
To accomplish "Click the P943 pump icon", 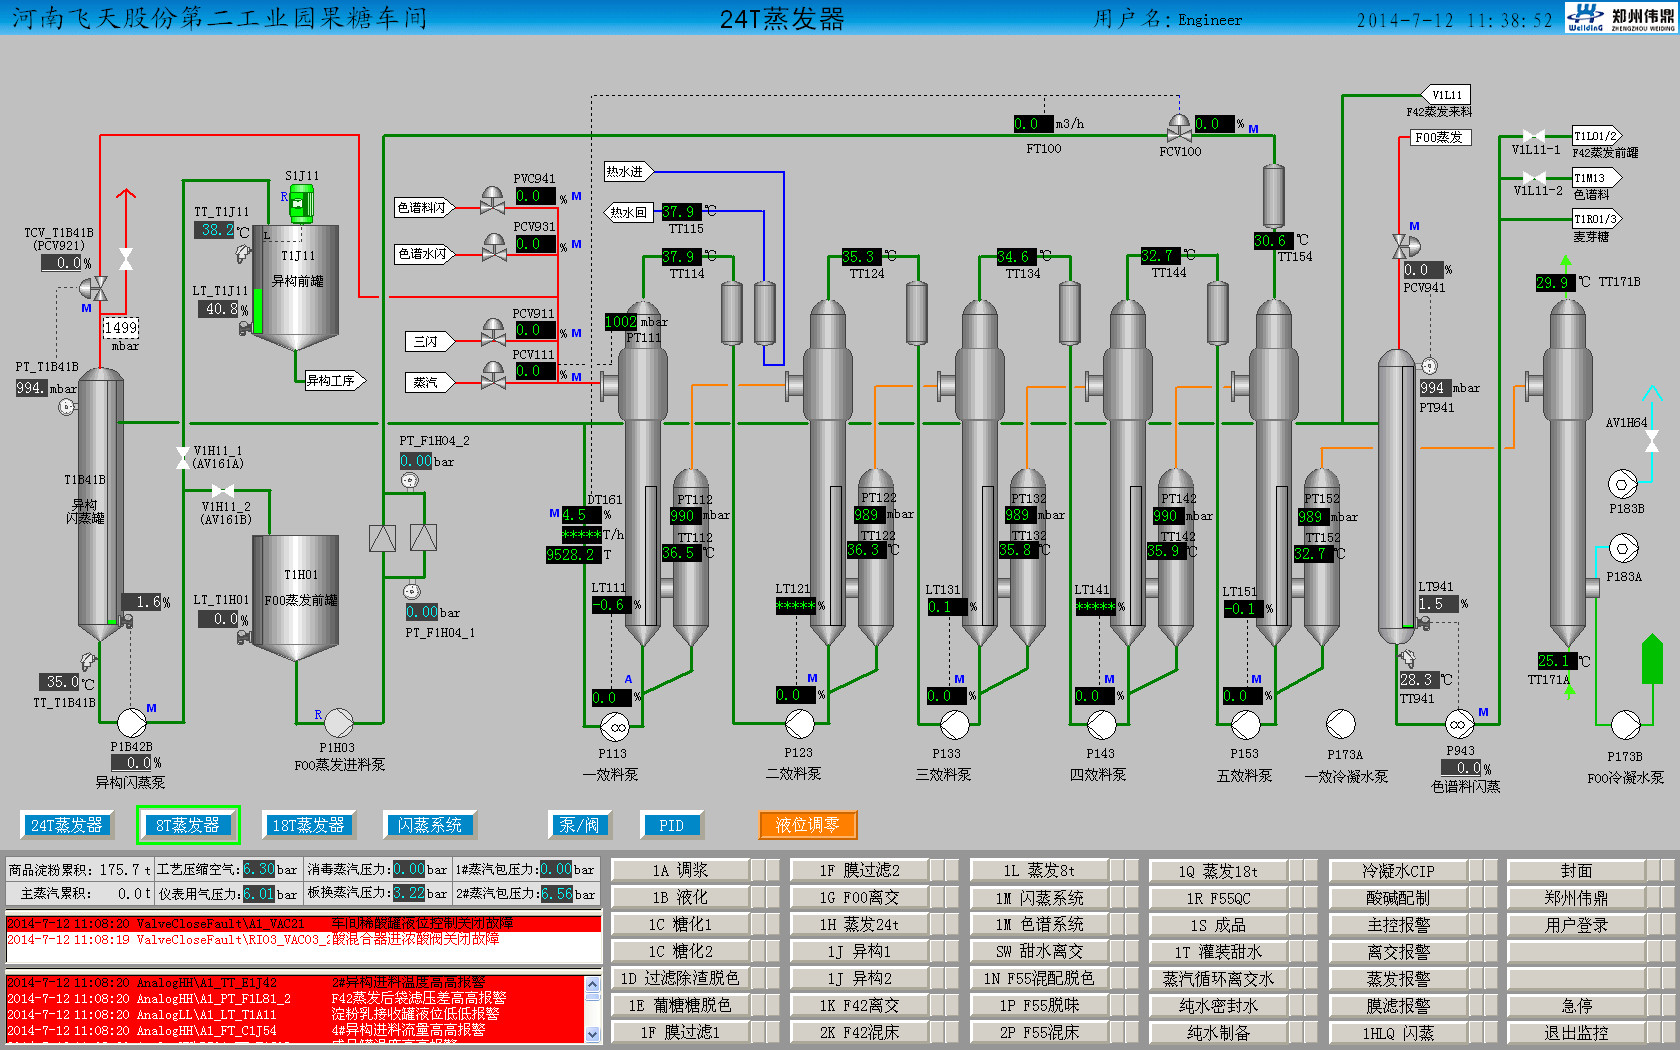I will click(1458, 724).
